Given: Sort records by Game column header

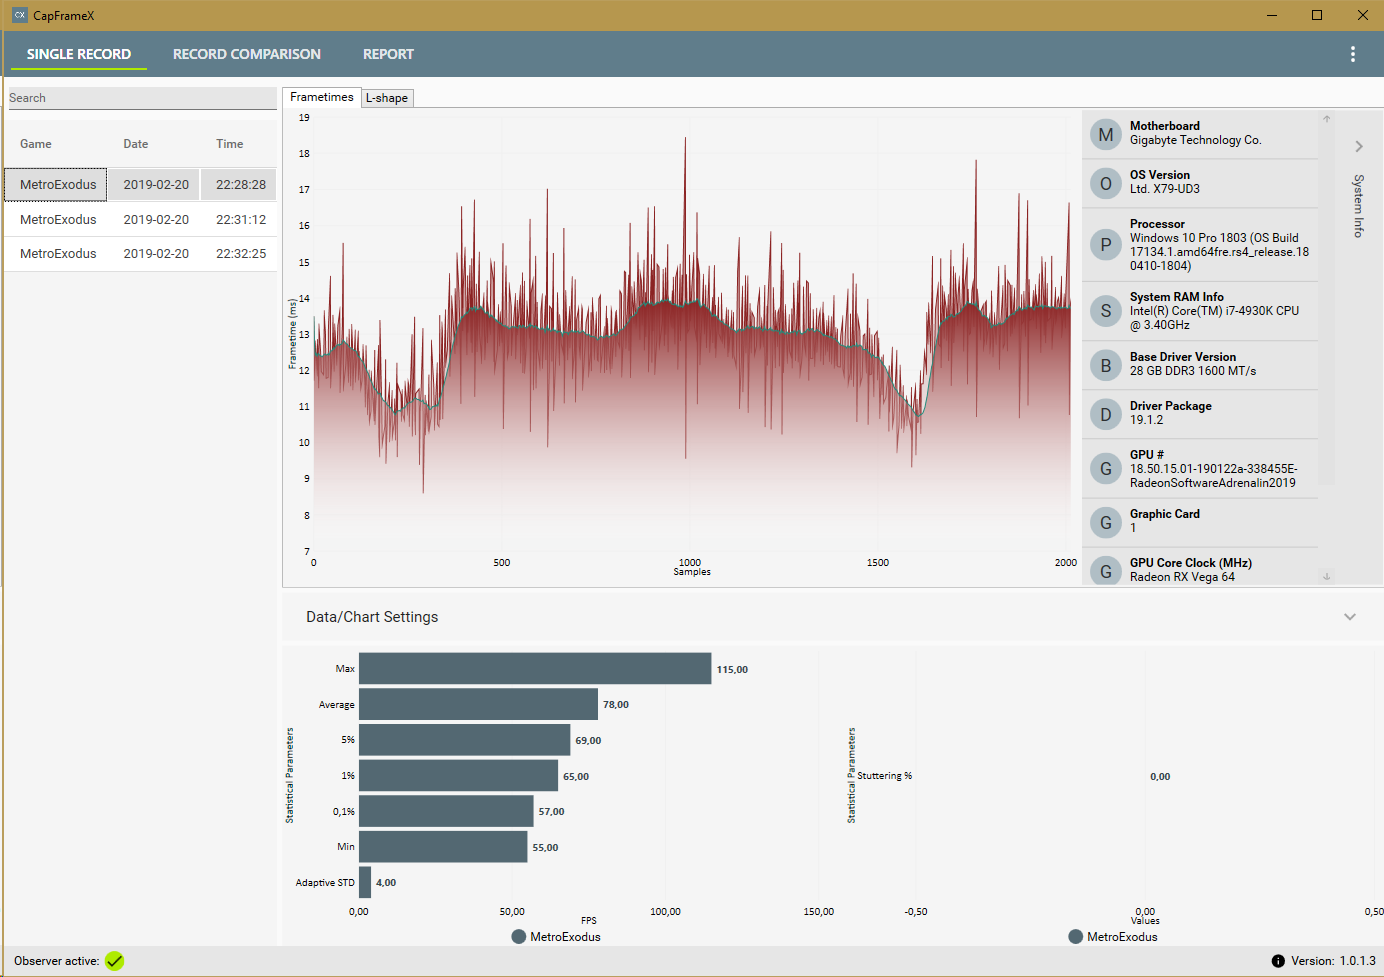Looking at the screenshot, I should click(x=36, y=144).
